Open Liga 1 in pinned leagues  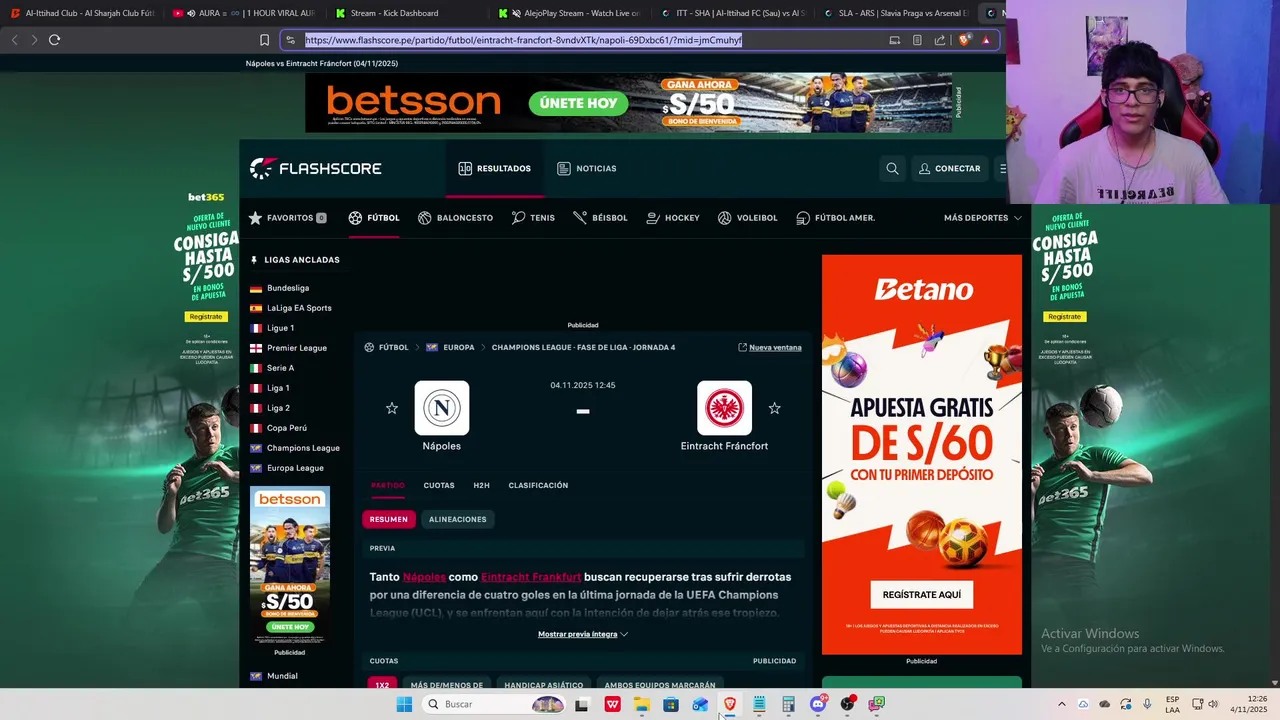pos(278,388)
